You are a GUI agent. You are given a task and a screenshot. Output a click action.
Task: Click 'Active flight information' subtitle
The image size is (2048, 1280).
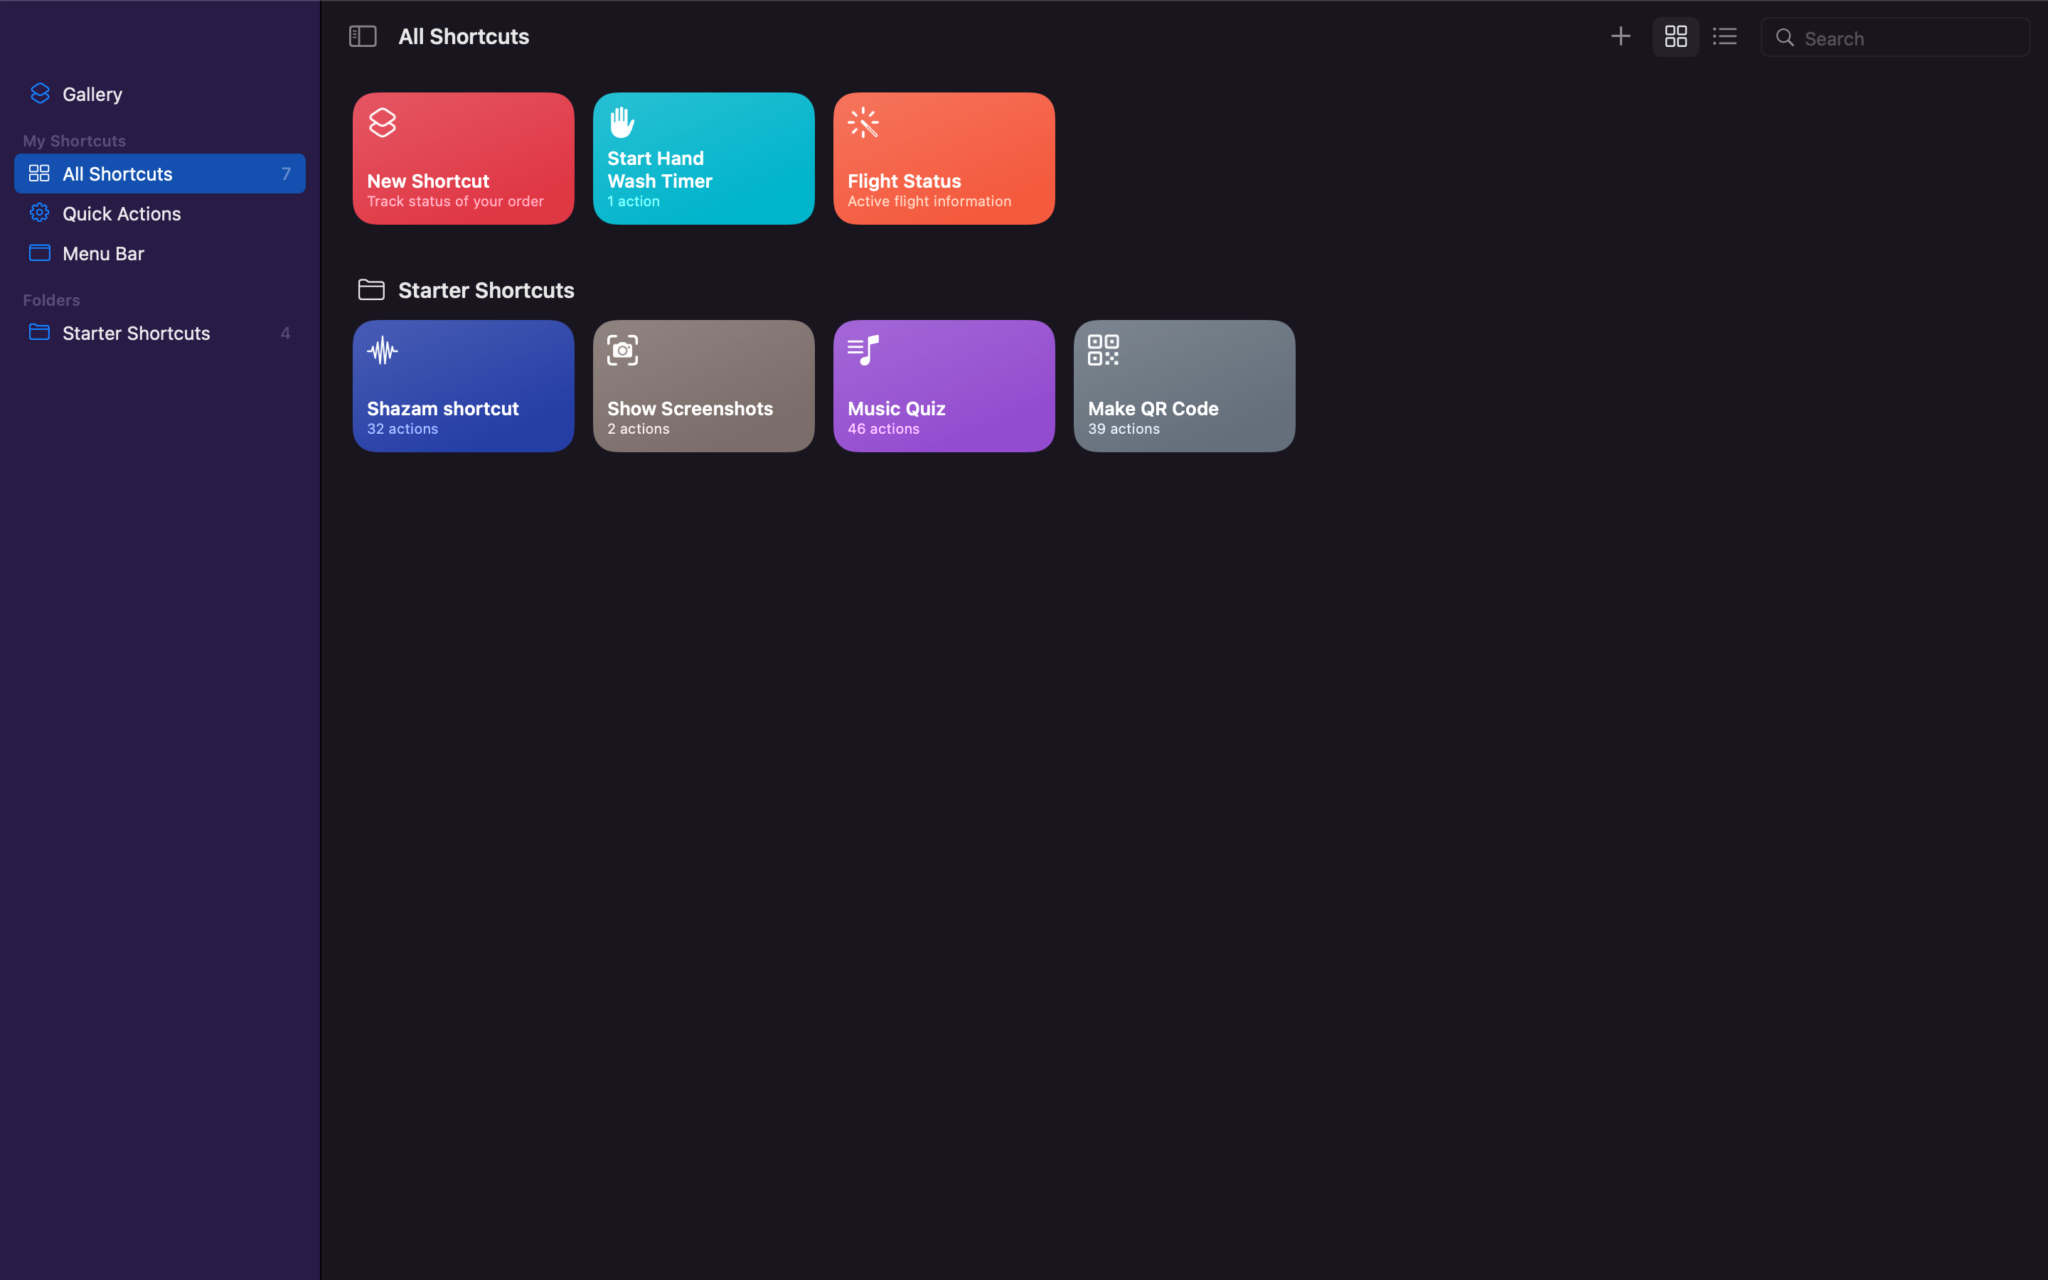(x=929, y=202)
